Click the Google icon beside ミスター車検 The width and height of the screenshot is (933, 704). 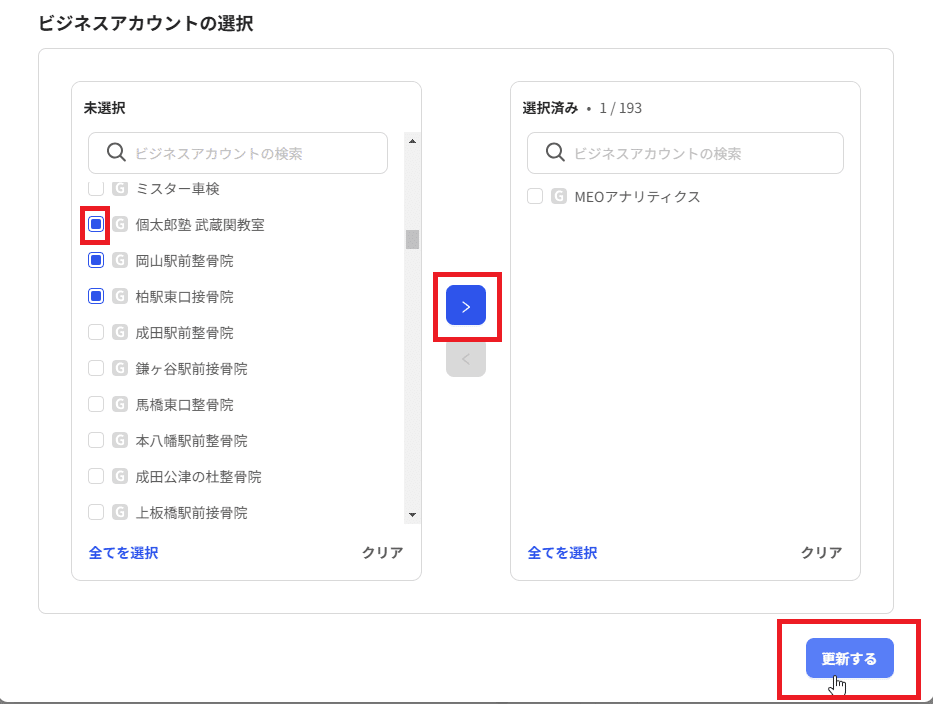pyautogui.click(x=119, y=189)
